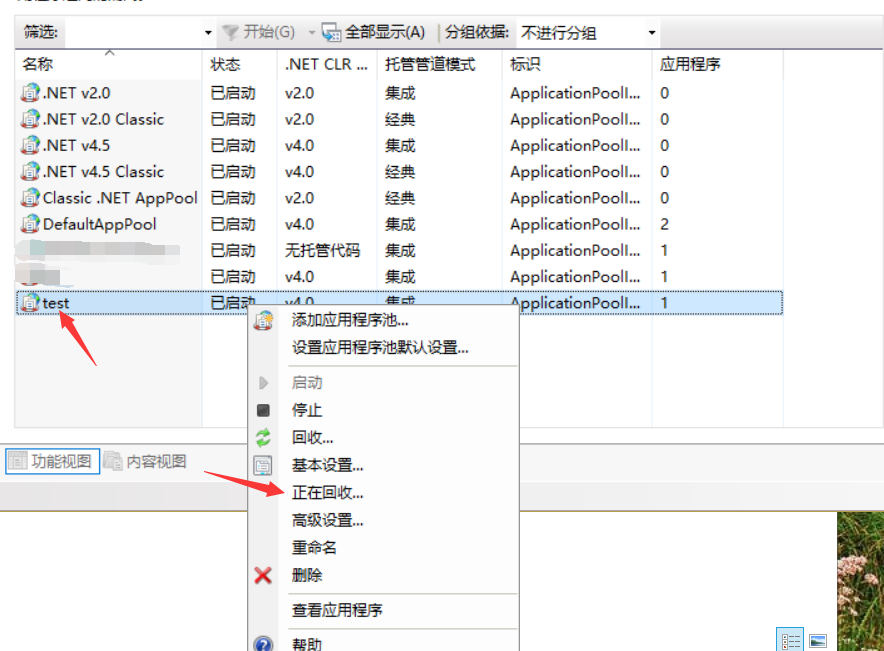Click the .NET v4.5 application pool icon
884x651 pixels.
tap(28, 146)
